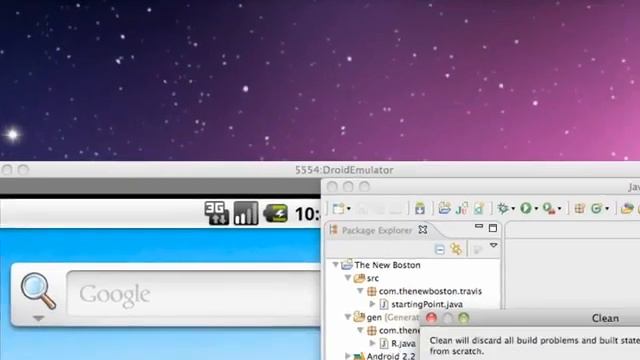Toggle Link with Editor in Package Explorer

point(456,249)
